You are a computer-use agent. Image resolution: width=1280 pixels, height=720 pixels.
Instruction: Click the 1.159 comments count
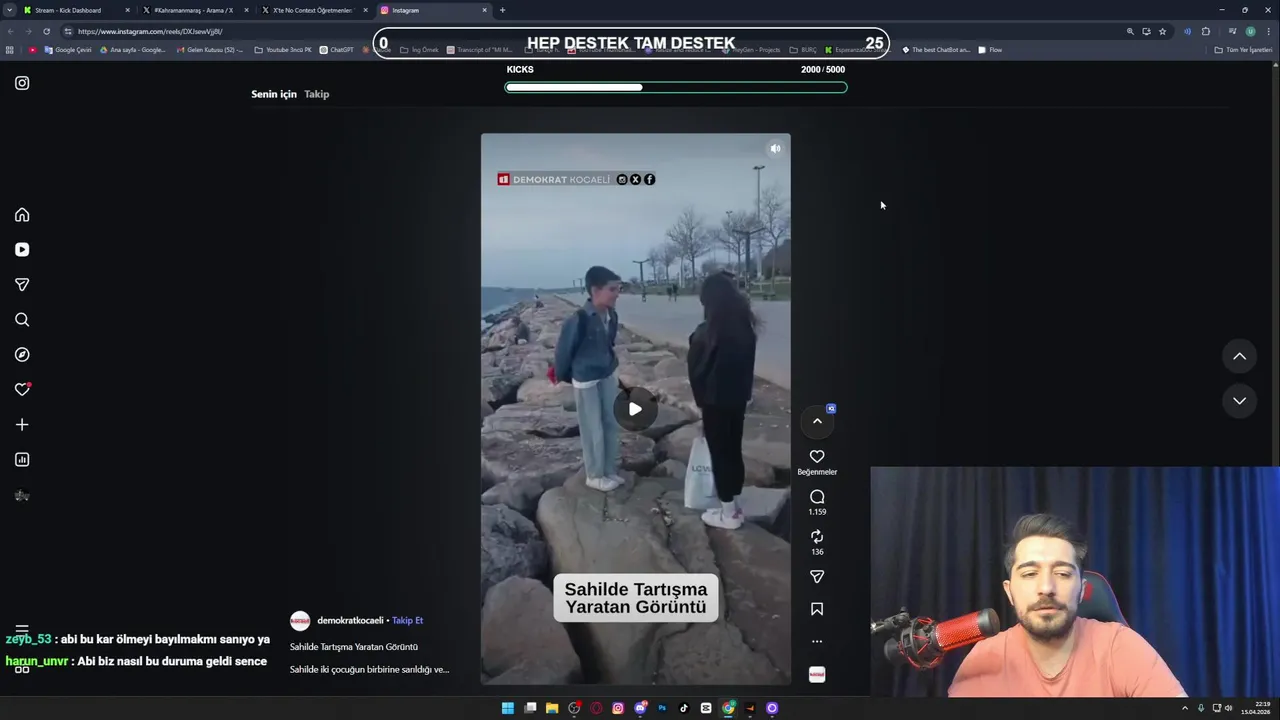point(817,512)
